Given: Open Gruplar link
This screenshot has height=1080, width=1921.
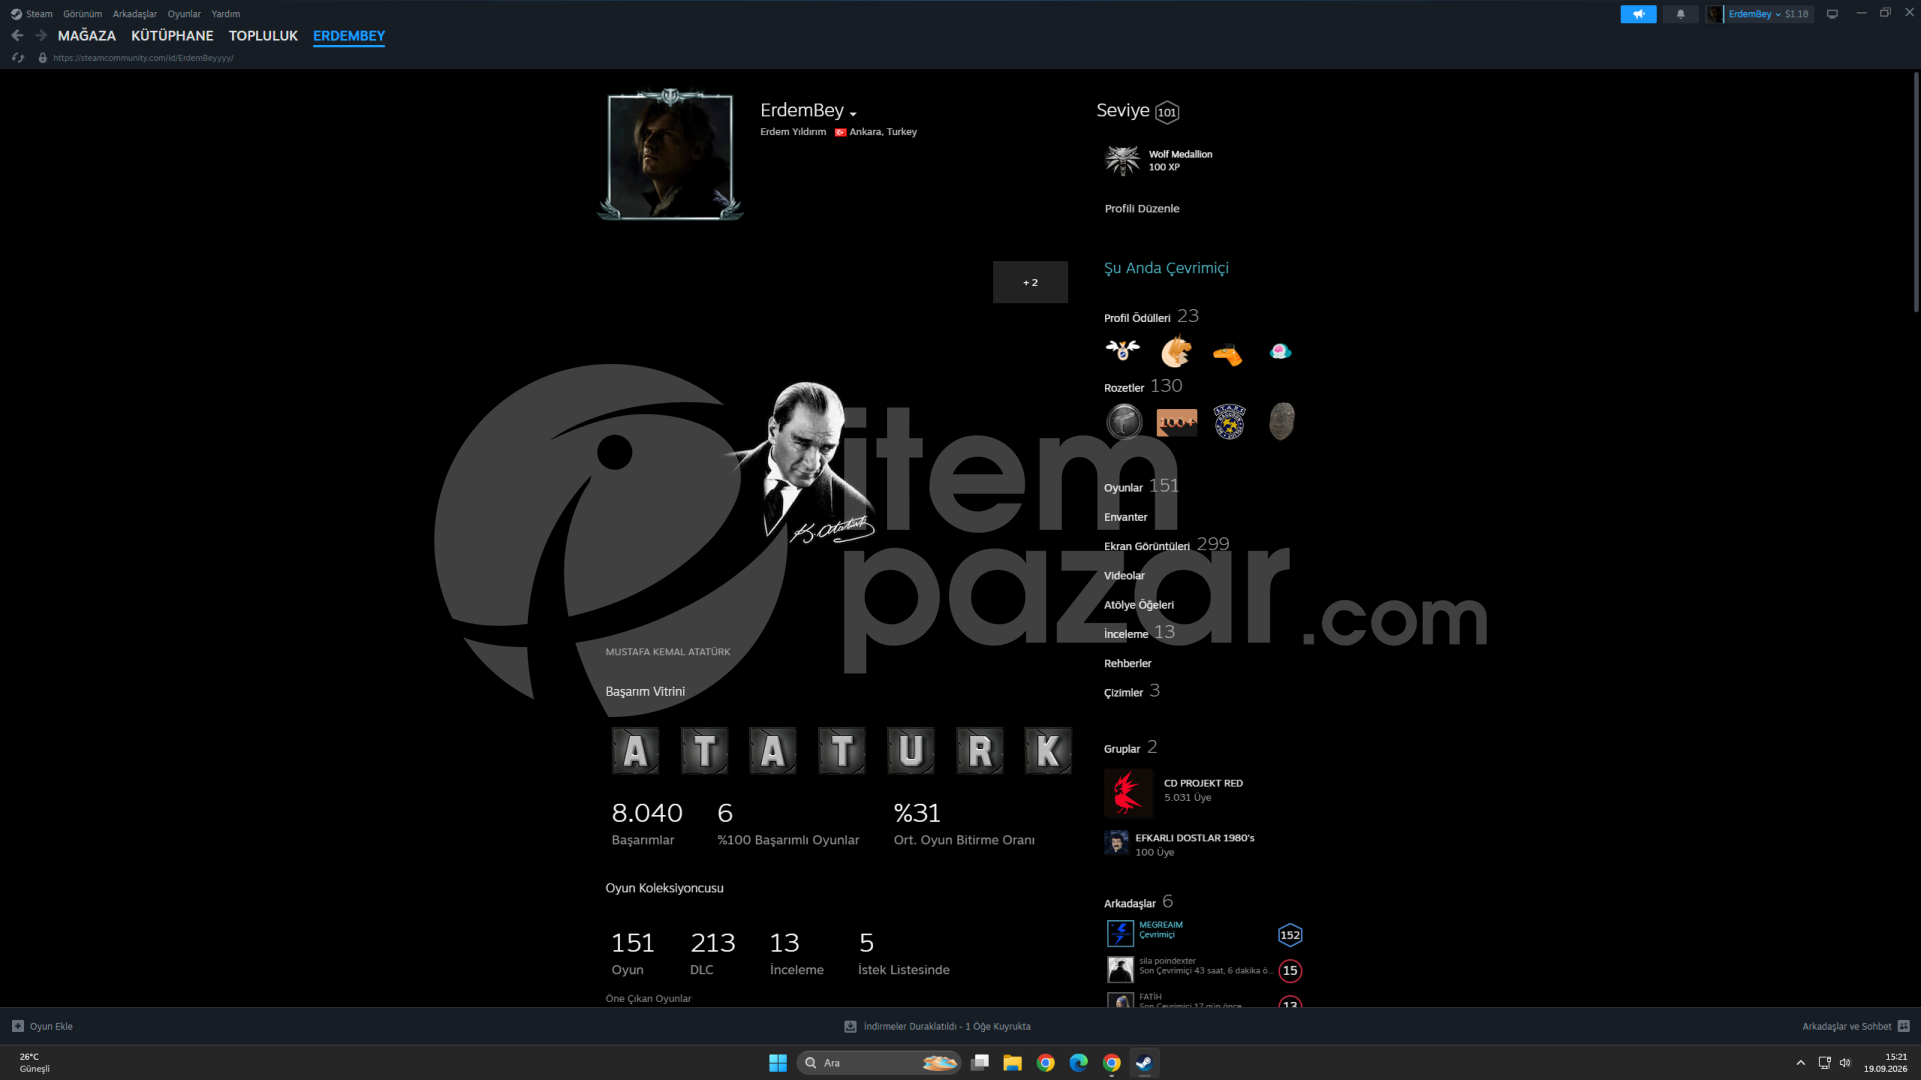Looking at the screenshot, I should click(x=1122, y=749).
